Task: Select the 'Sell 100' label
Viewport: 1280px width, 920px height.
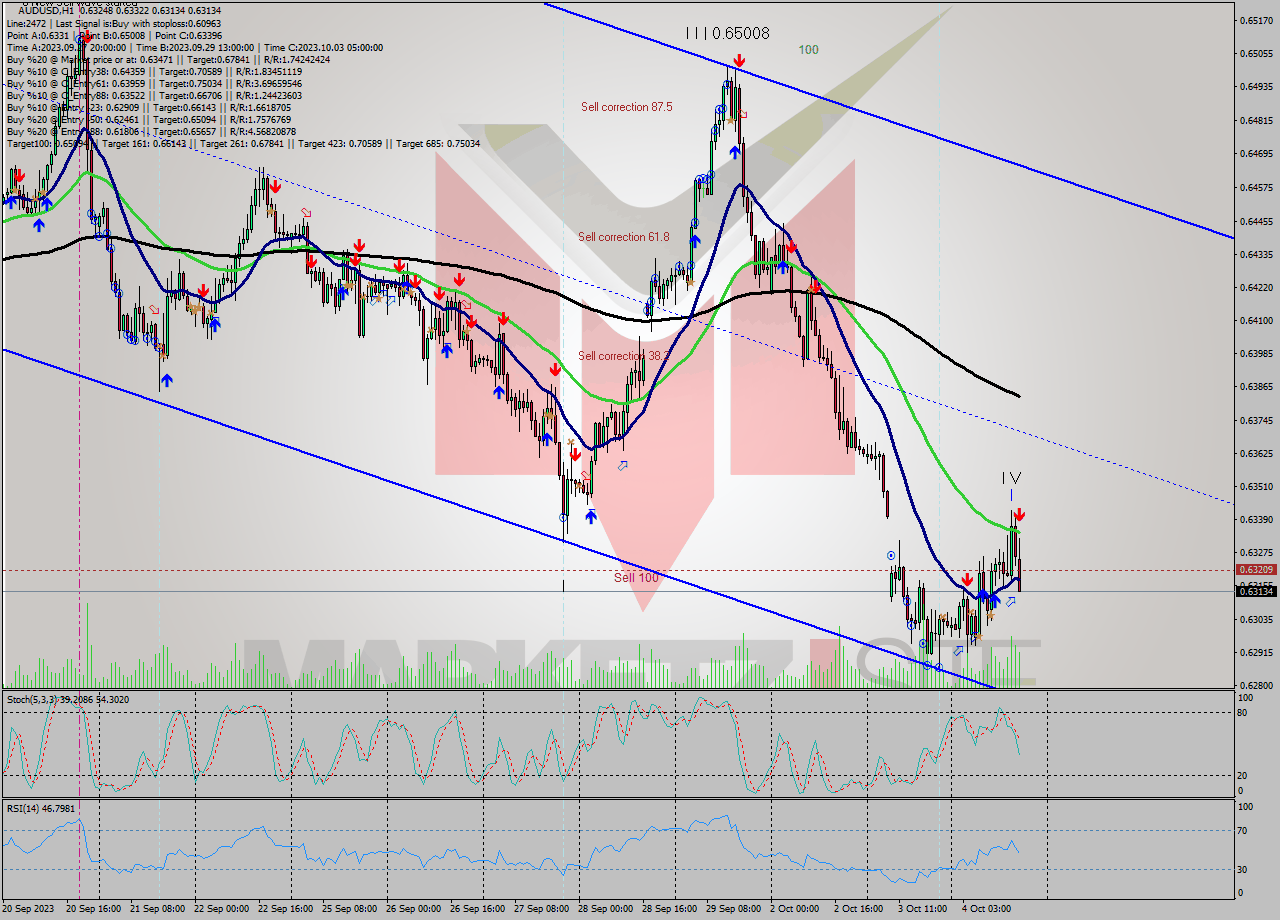Action: click(x=637, y=577)
